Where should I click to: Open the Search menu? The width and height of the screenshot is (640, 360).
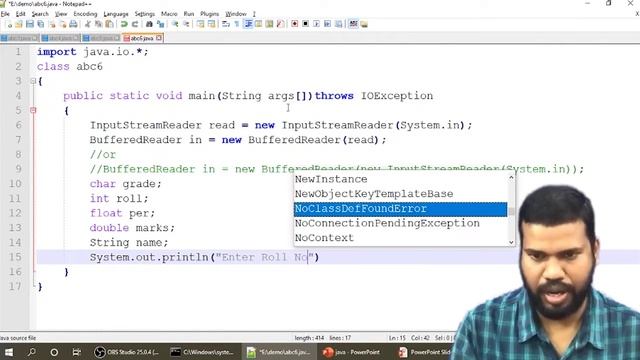(40, 14)
